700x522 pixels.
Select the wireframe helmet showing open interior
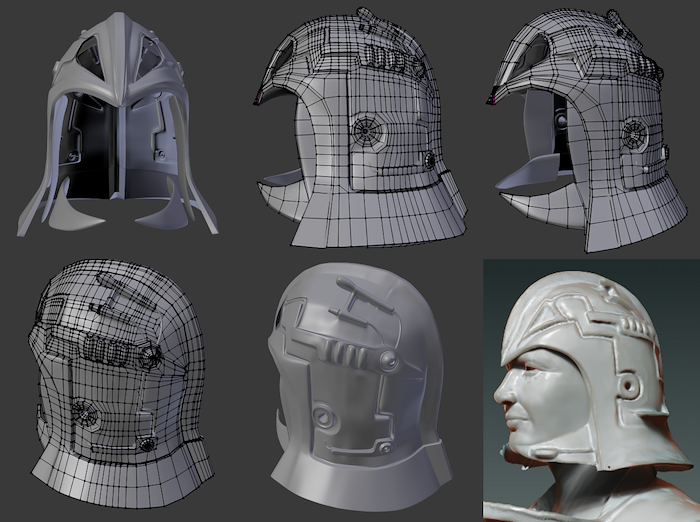587,131
